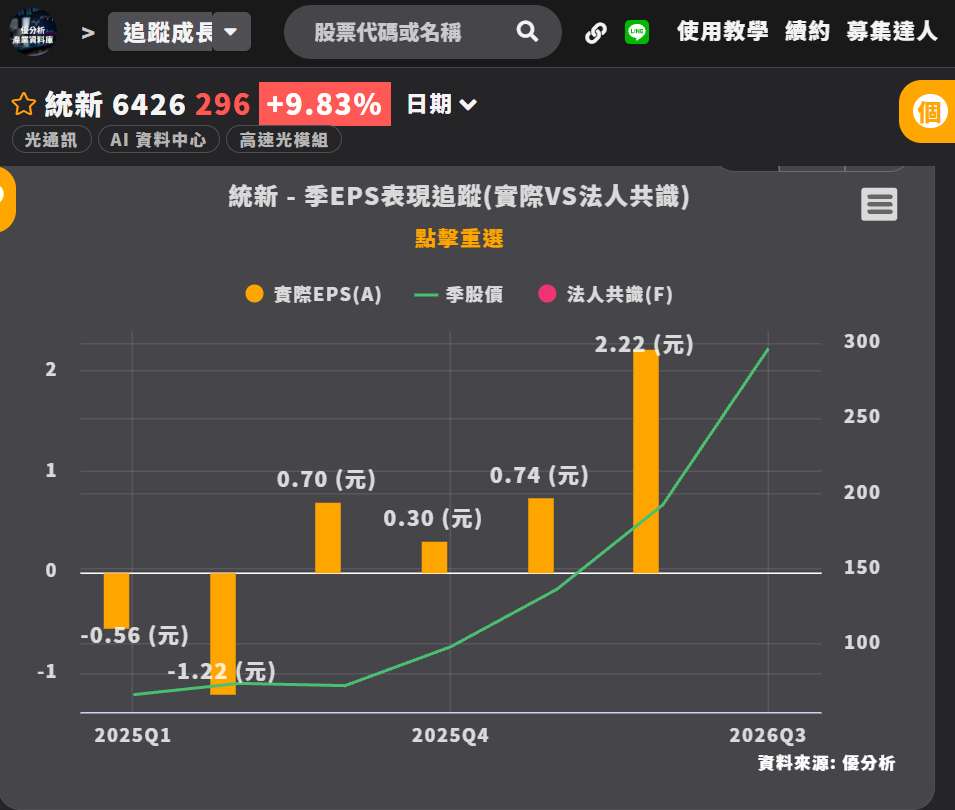
Task: Click the orange tab at left edge
Action: click(6, 199)
